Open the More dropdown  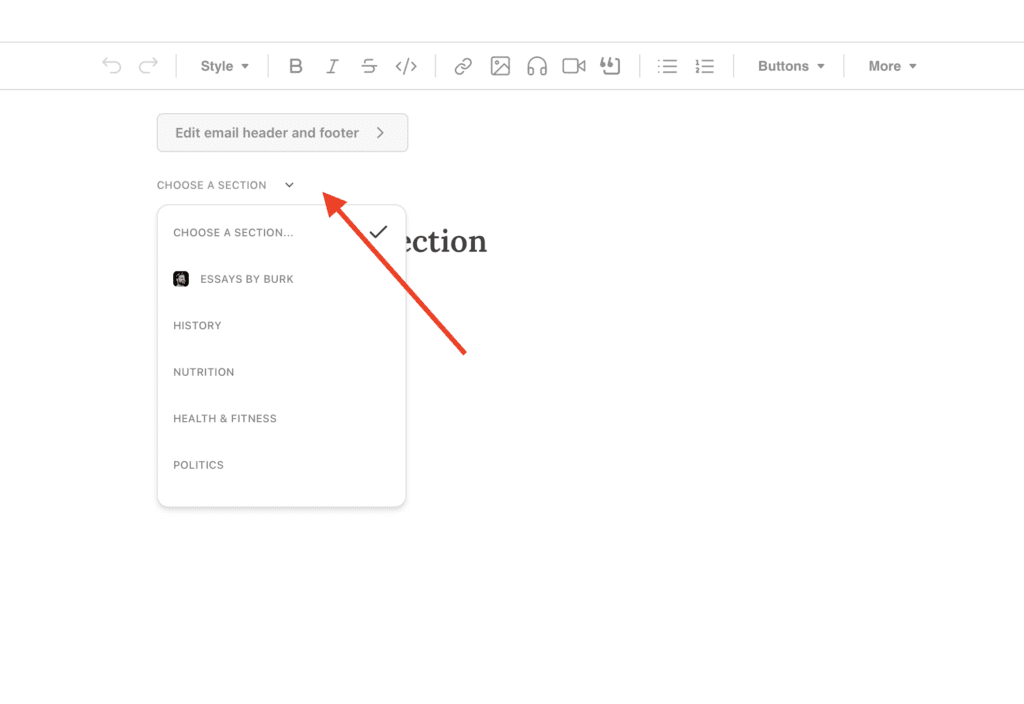pos(891,65)
